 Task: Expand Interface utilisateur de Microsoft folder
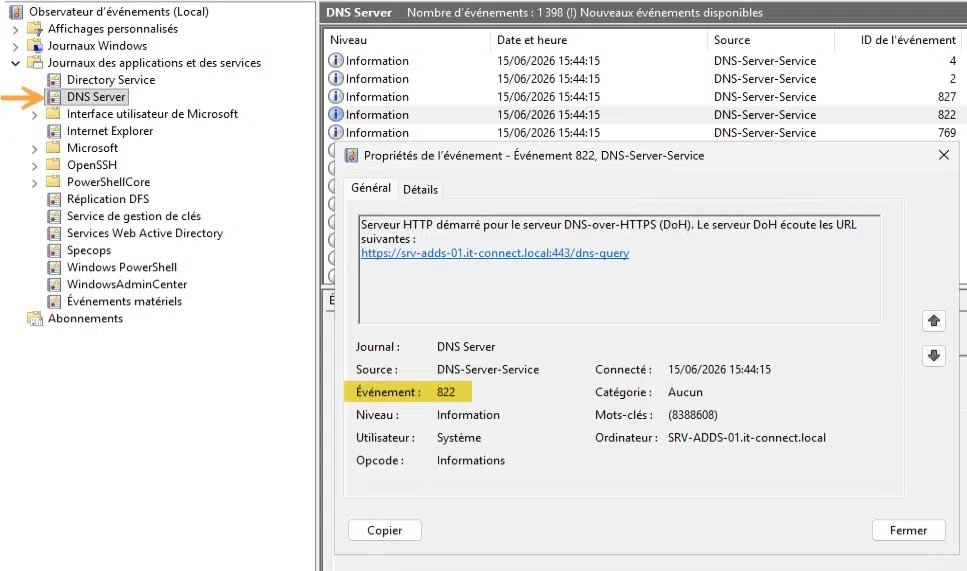35,115
